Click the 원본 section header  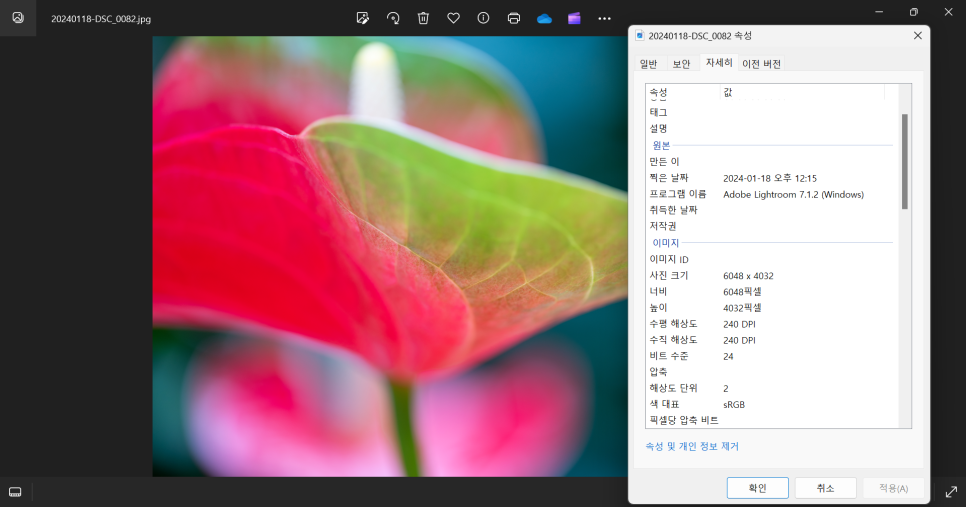pos(661,145)
